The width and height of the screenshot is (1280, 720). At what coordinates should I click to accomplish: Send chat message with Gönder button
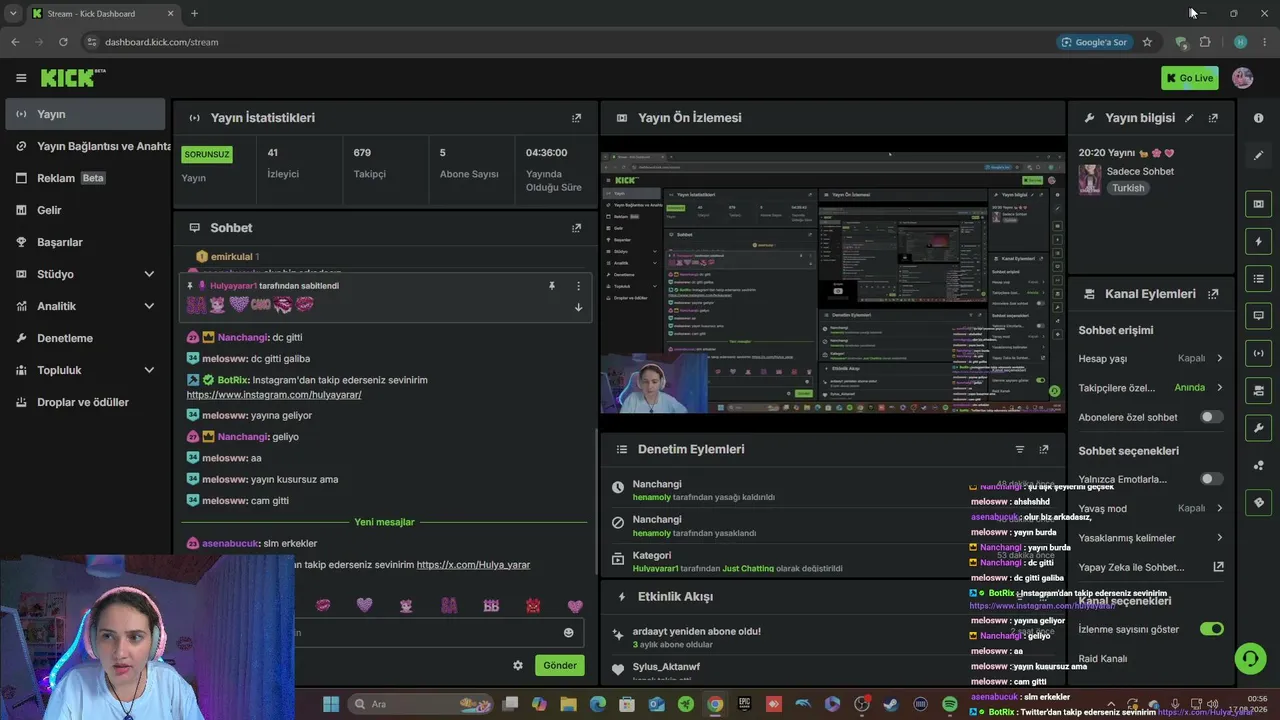pos(560,665)
